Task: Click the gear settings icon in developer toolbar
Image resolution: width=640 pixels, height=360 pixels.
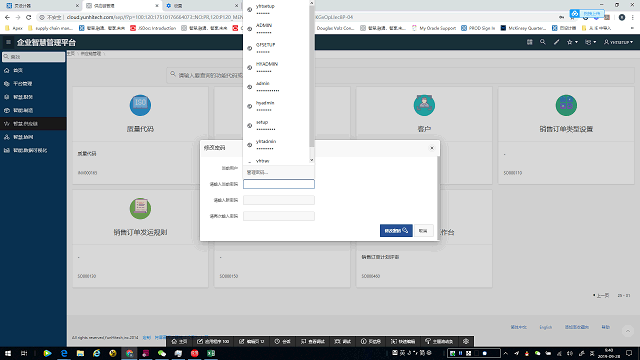Action: click(x=466, y=341)
